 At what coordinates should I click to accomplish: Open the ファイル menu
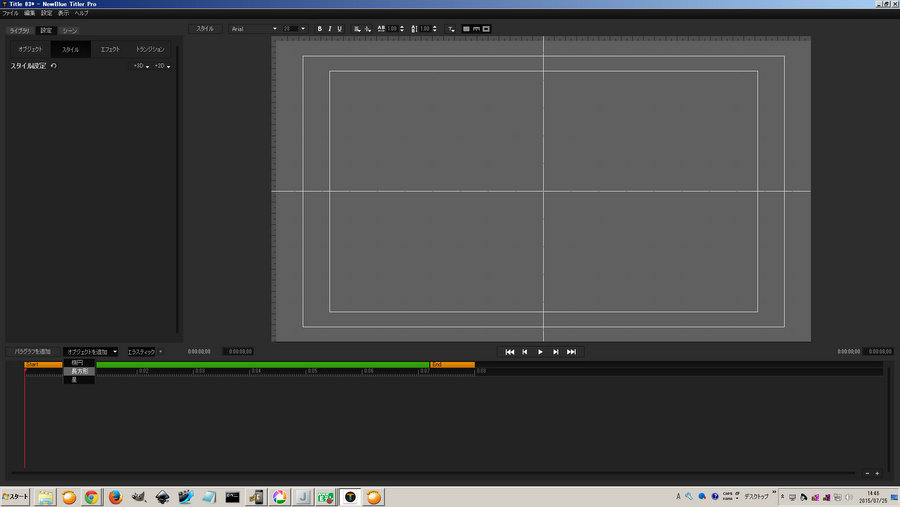tap(10, 13)
